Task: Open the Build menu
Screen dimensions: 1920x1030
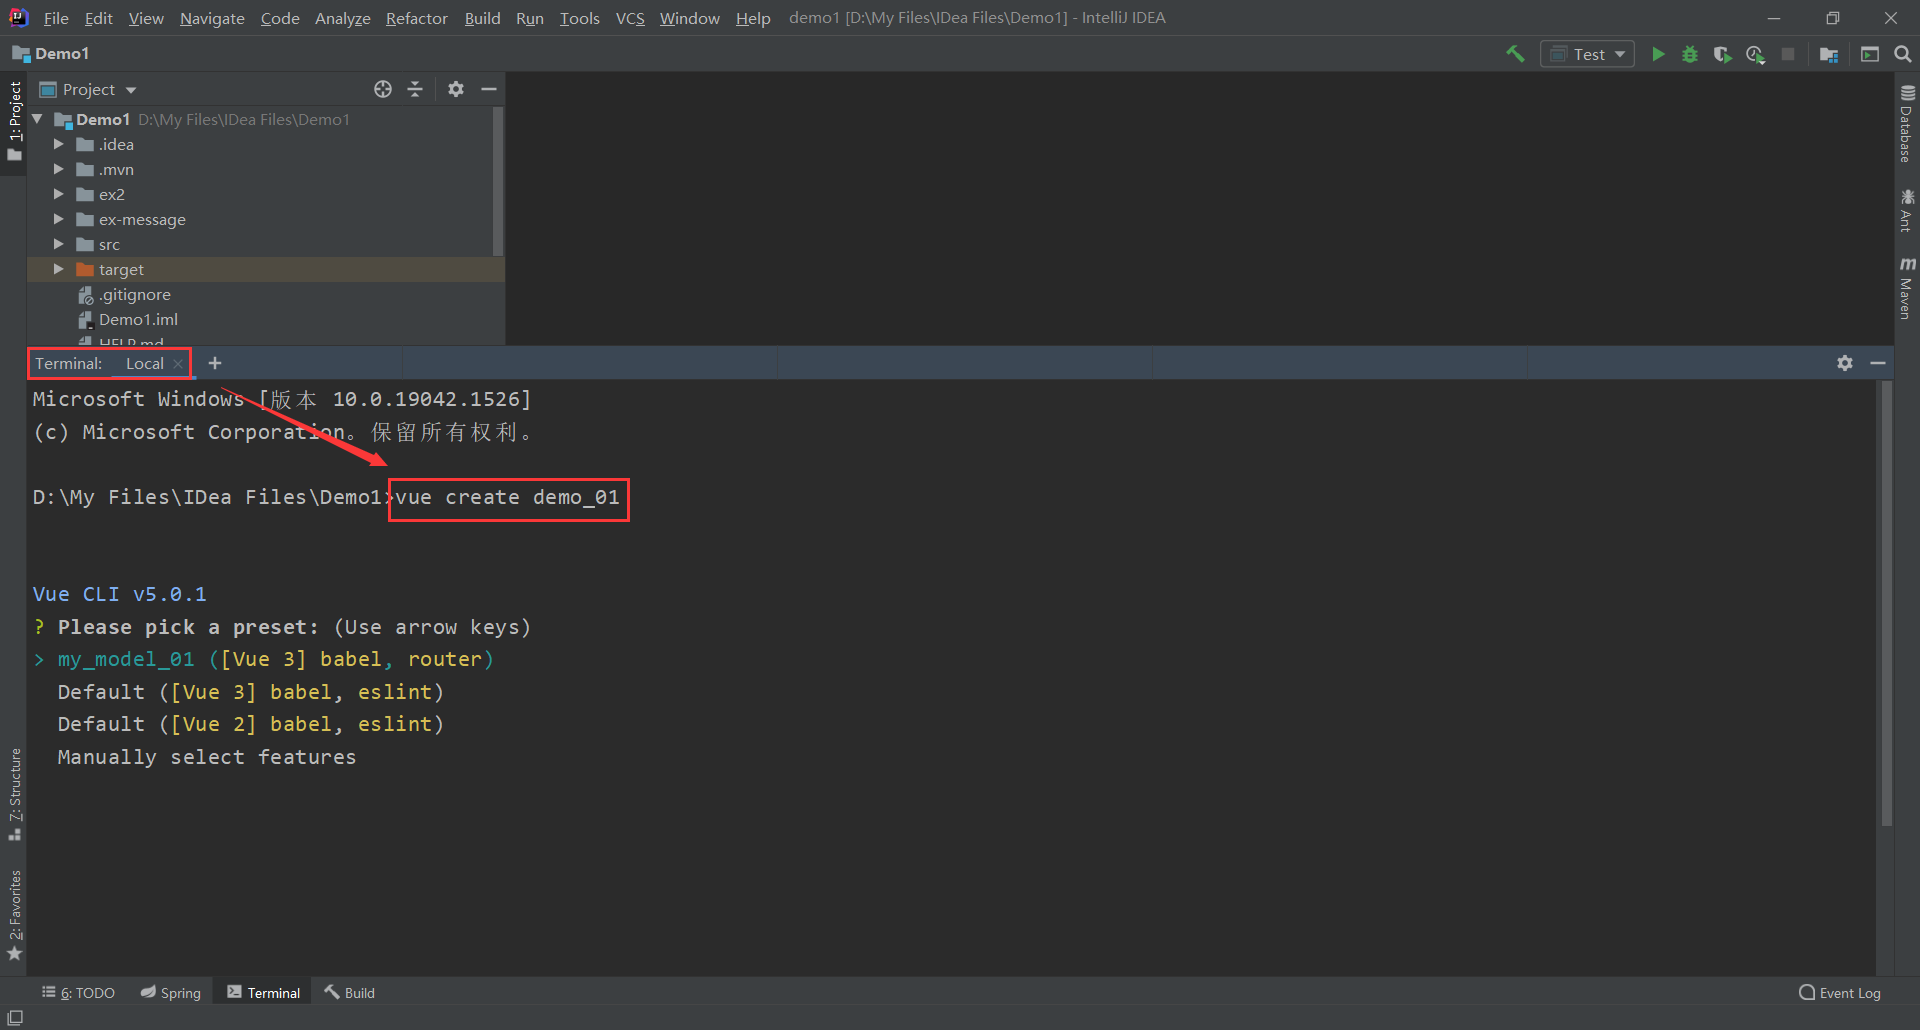Action: pyautogui.click(x=482, y=18)
